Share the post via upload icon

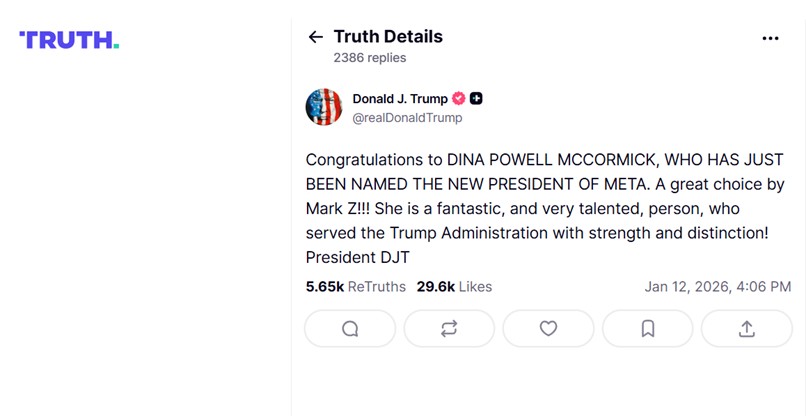746,329
